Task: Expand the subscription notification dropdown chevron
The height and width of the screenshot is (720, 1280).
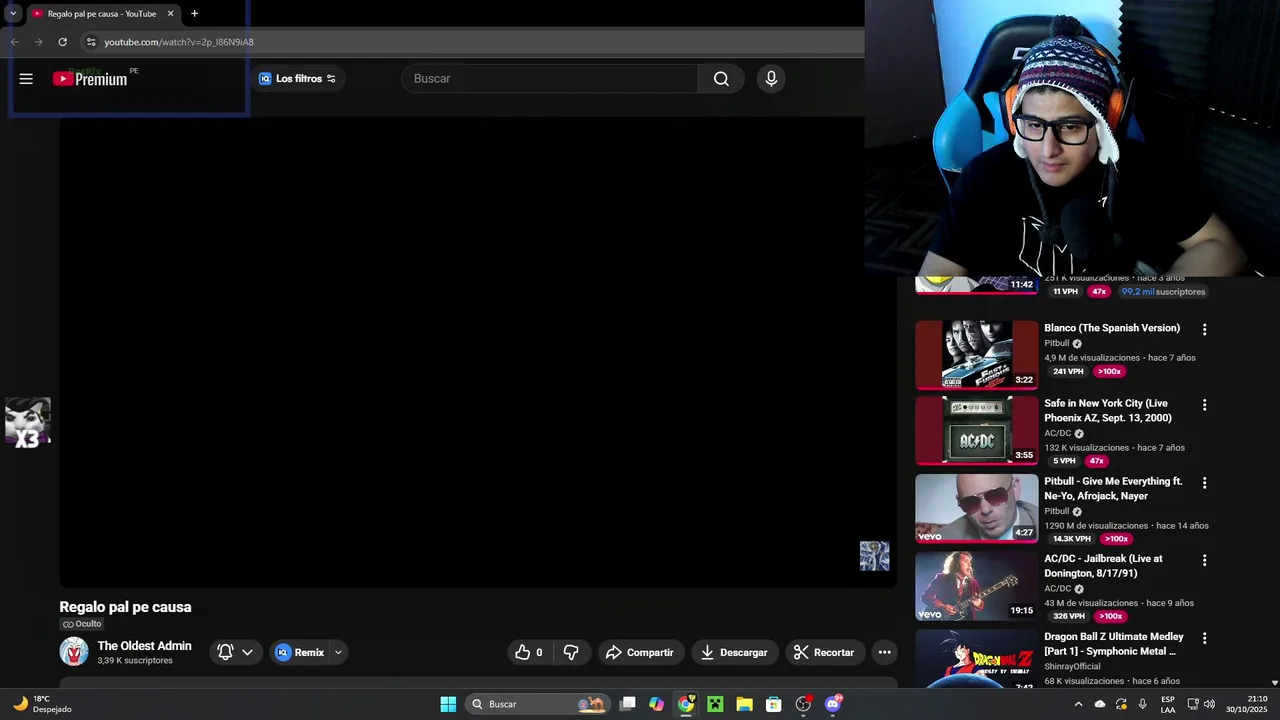Action: click(x=247, y=652)
